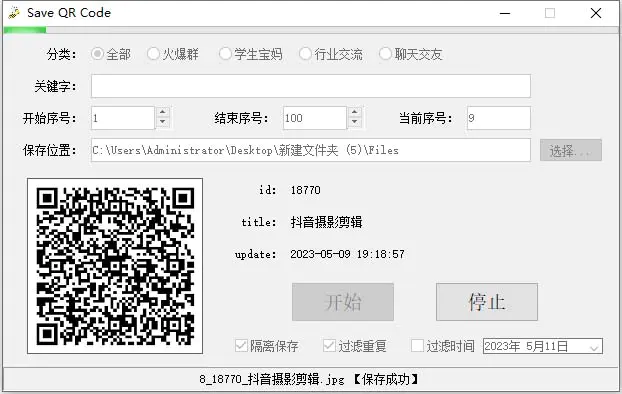Decrease 开始序号 with the down arrow
The width and height of the screenshot is (622, 394).
coord(163,123)
